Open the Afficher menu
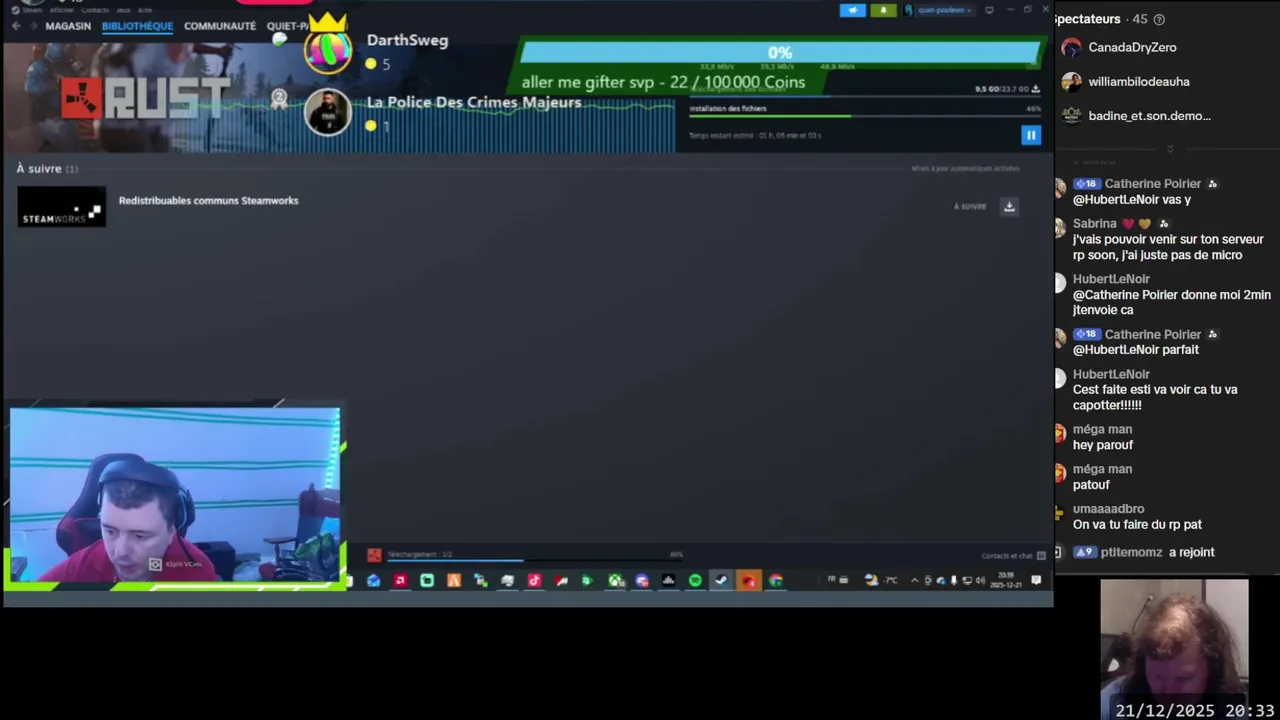The width and height of the screenshot is (1280, 720). [62, 10]
